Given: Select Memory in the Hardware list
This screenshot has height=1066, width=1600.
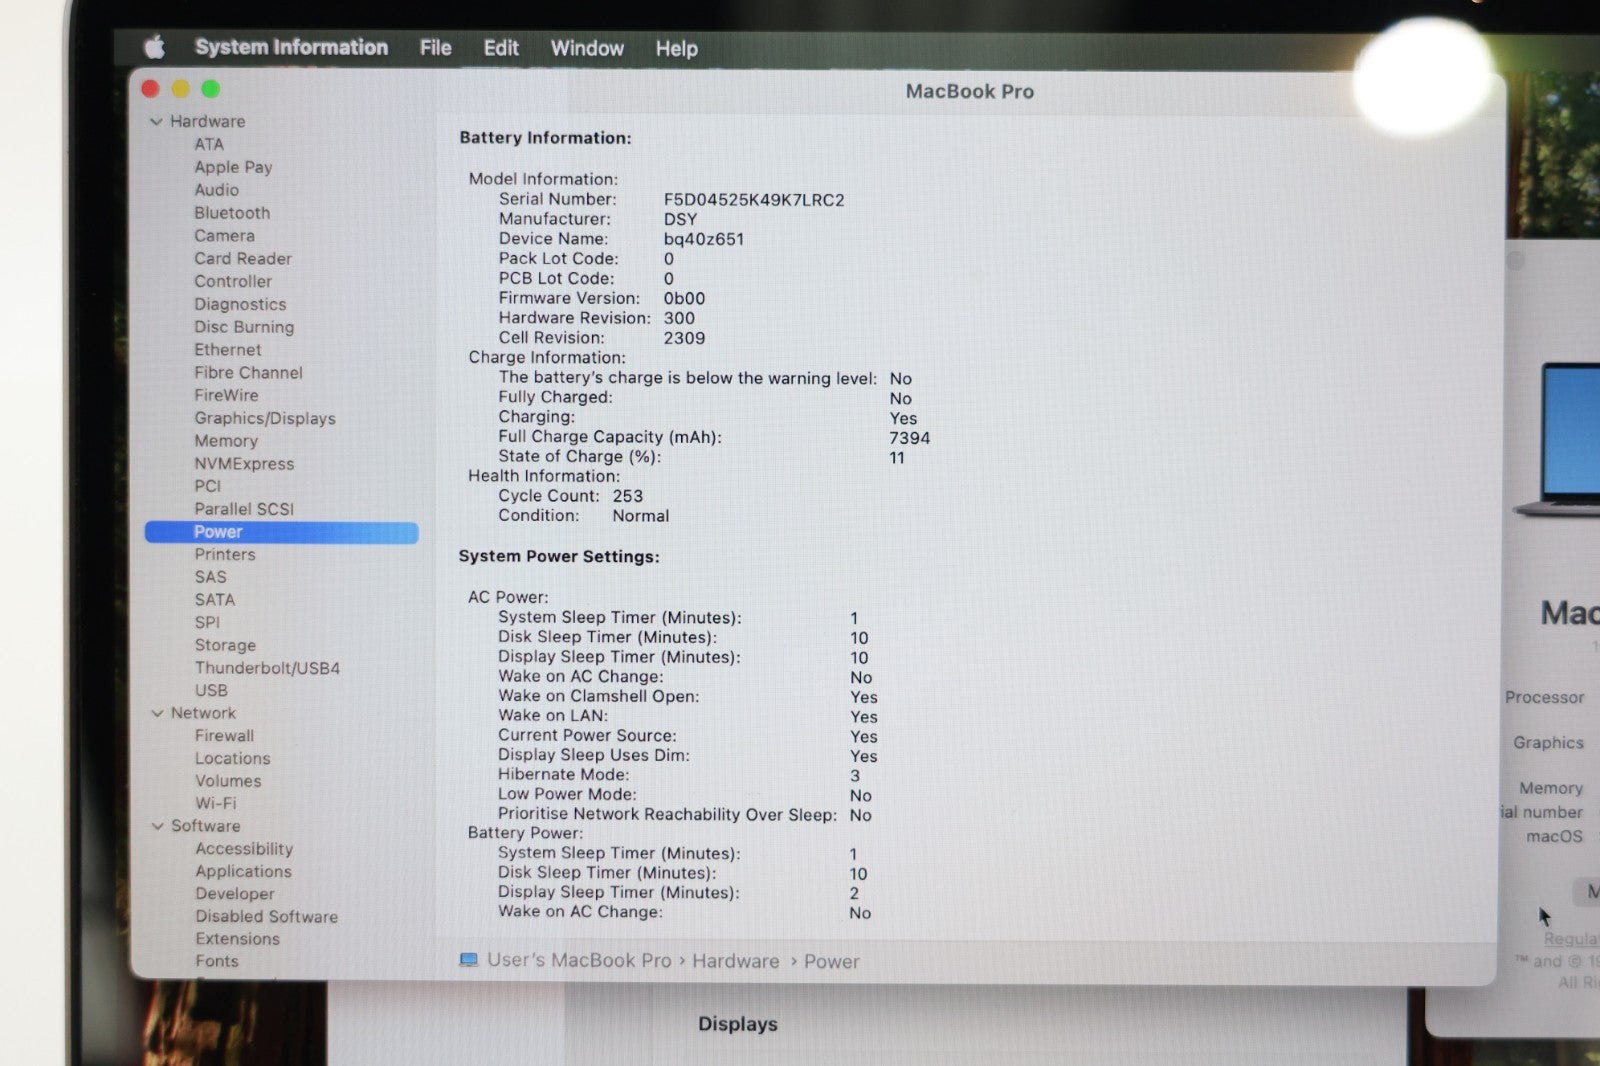Looking at the screenshot, I should click(226, 441).
